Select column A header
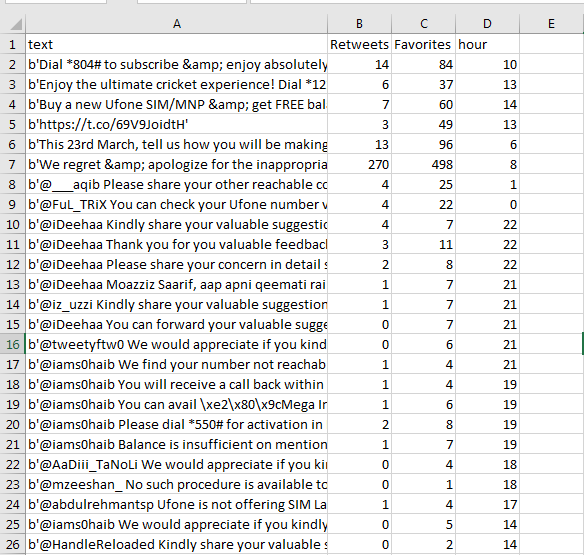 tap(177, 24)
